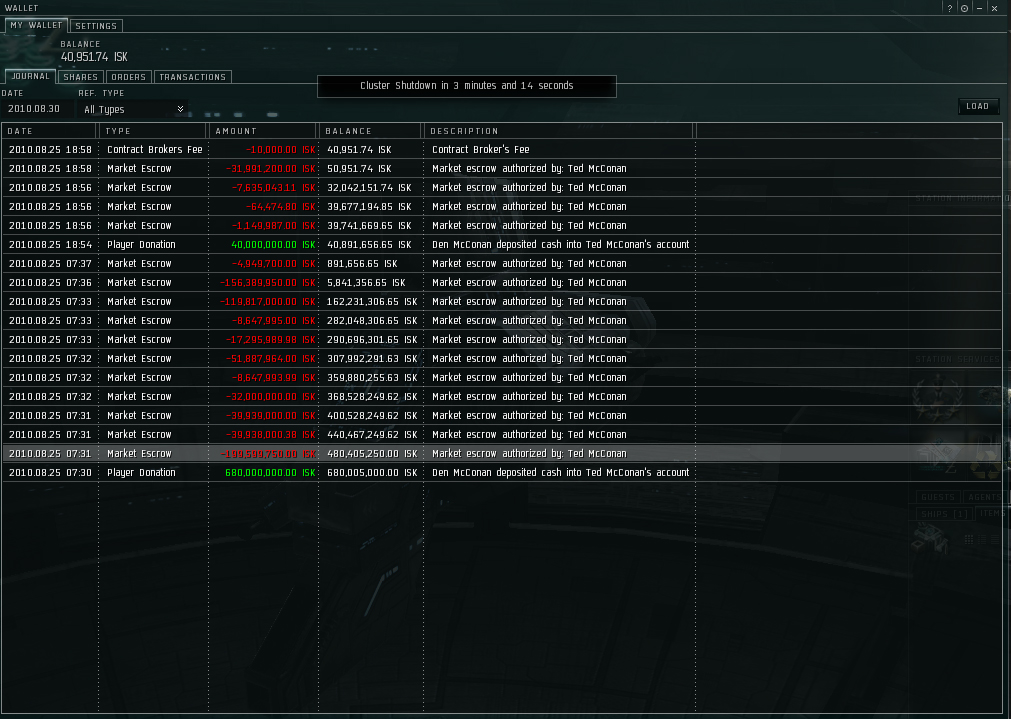
Task: Click the date cell 2010.08.25 07:37
Action: pyautogui.click(x=50, y=264)
